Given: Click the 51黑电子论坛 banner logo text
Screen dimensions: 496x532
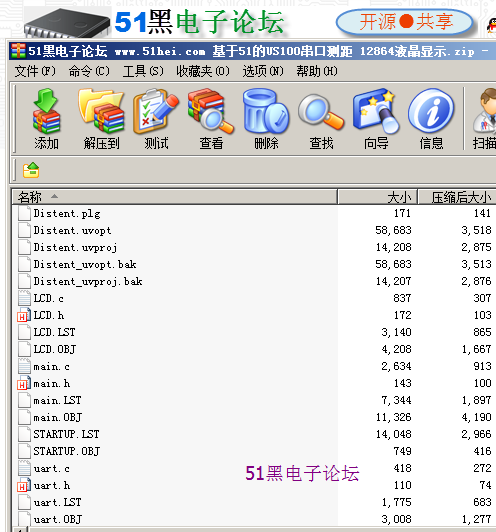Looking at the screenshot, I should [x=199, y=22].
